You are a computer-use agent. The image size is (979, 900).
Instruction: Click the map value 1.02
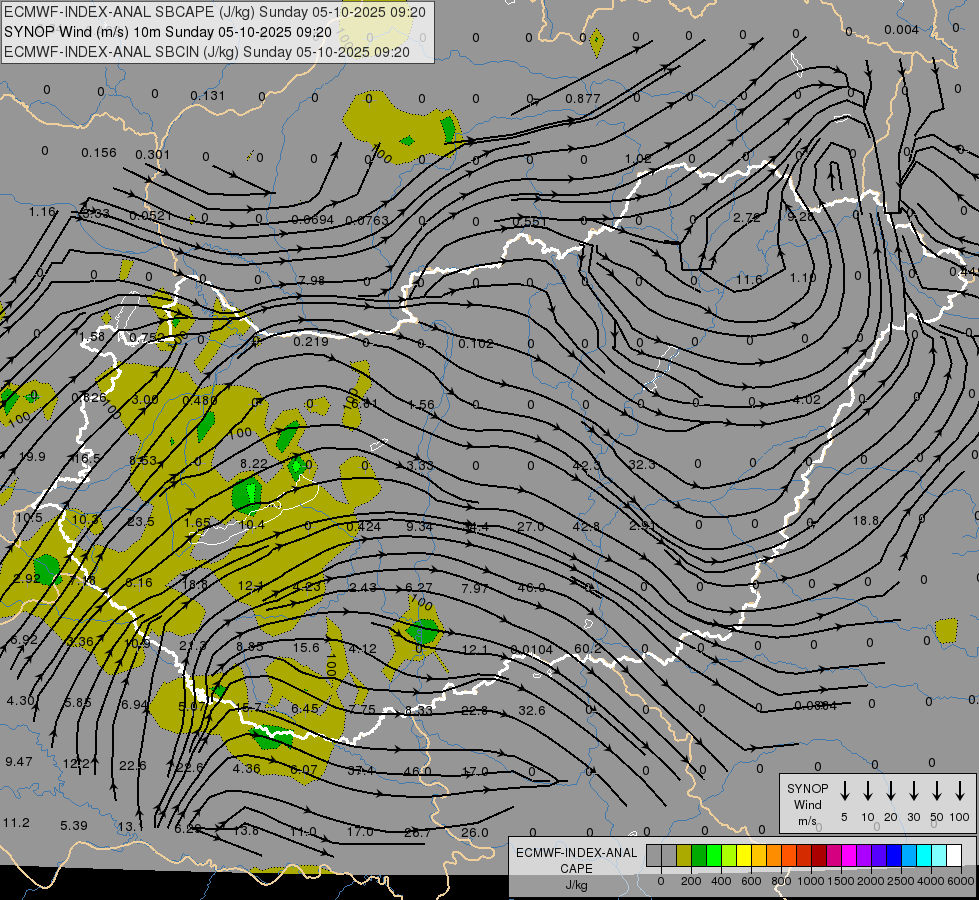pyautogui.click(x=638, y=159)
